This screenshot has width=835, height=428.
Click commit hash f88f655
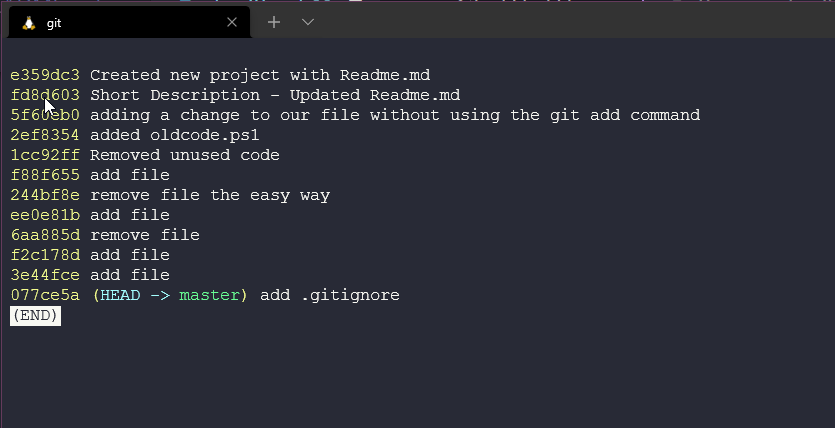(x=45, y=175)
